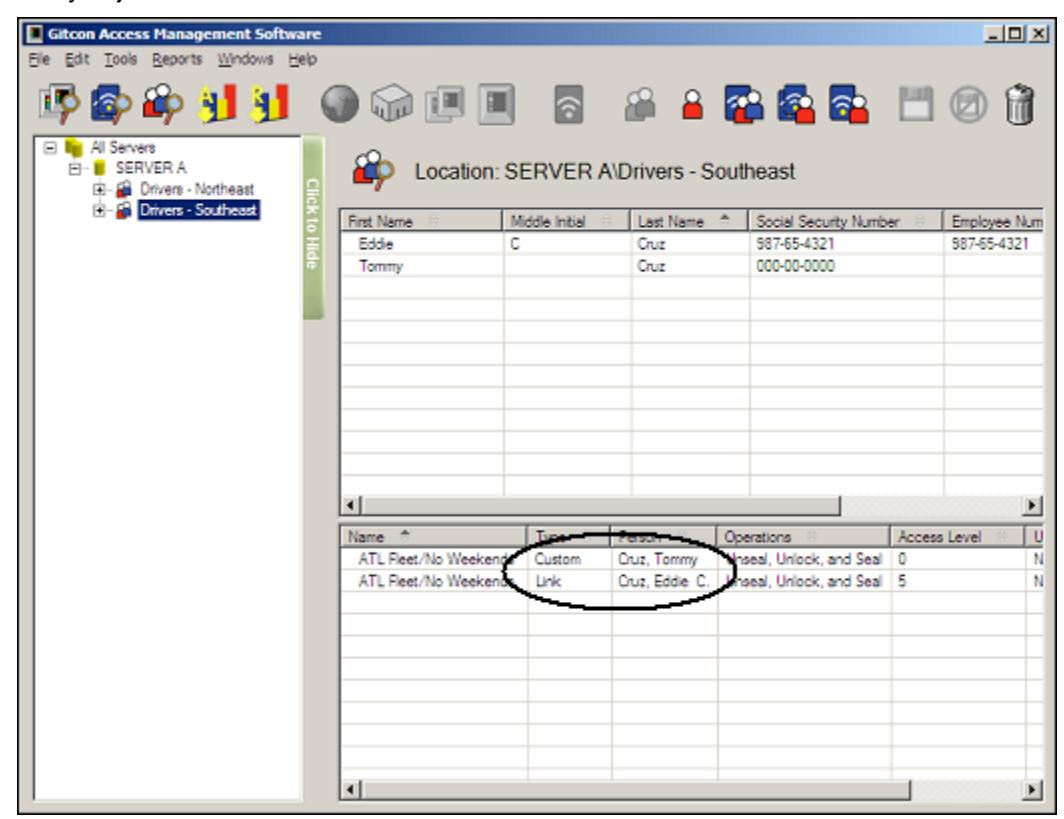The width and height of the screenshot is (1064, 819).
Task: Expand the Drivers - Northeast node
Action: pos(99,189)
